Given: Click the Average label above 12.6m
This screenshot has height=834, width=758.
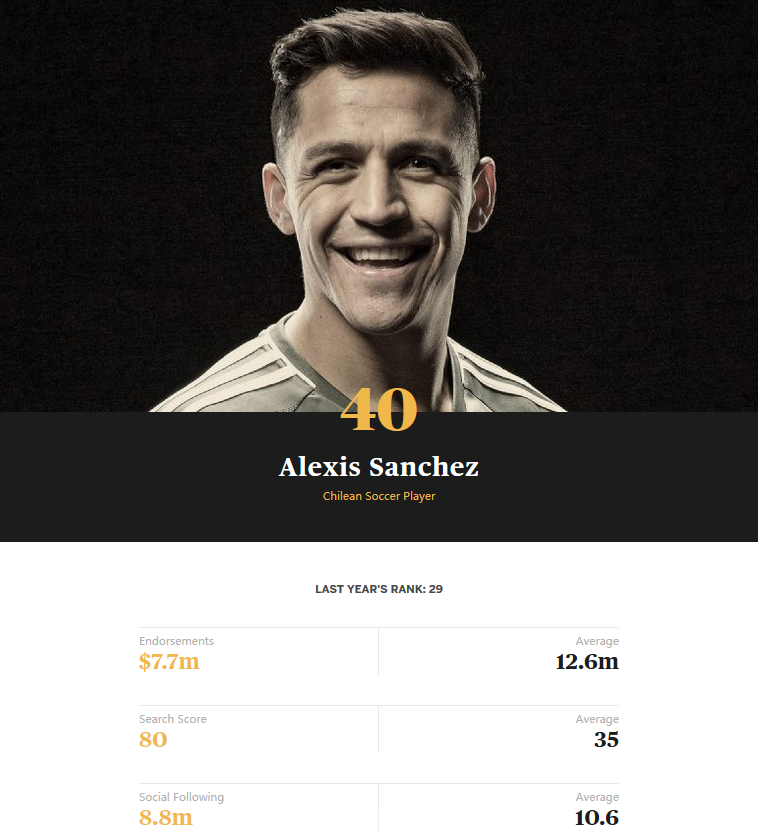Looking at the screenshot, I should (x=597, y=641).
